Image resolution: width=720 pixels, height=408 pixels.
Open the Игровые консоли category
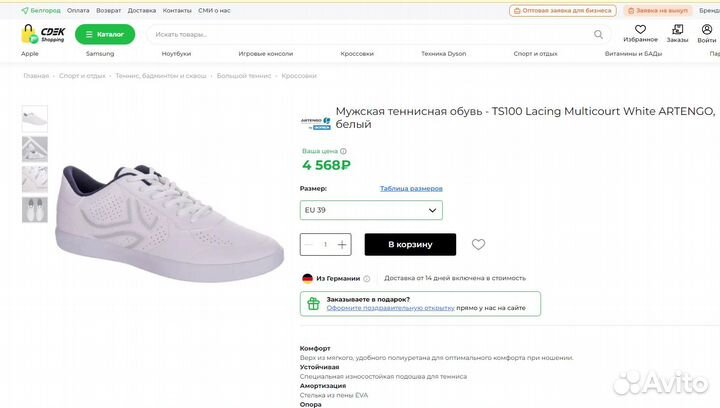point(265,53)
